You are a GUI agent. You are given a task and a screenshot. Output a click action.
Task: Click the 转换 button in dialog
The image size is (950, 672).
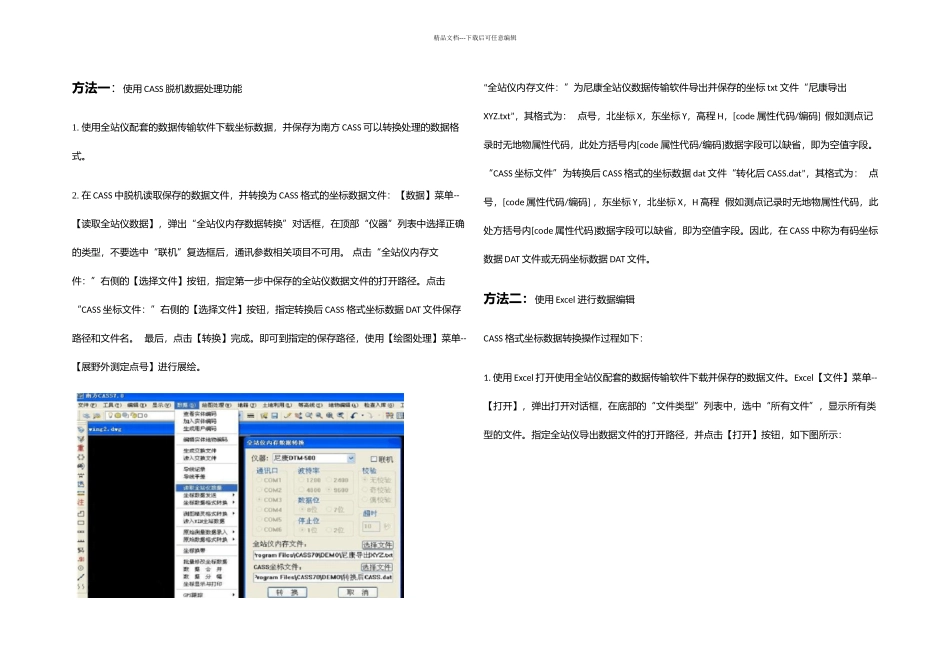[x=287, y=592]
